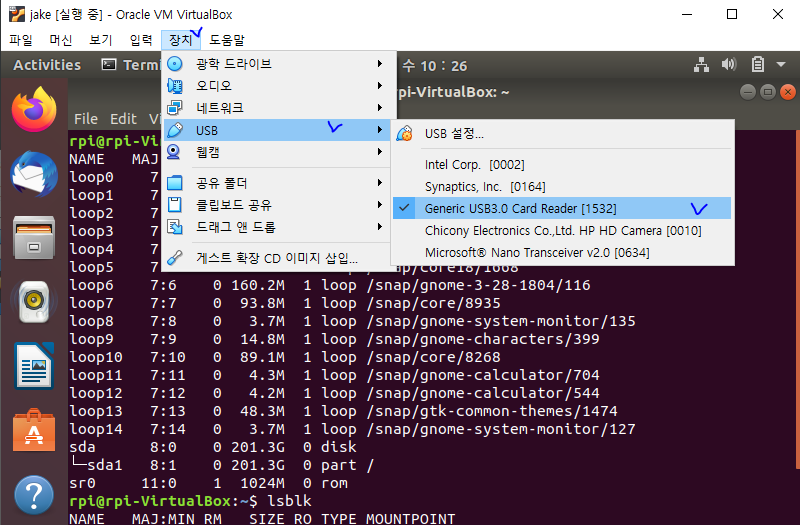Click the network adapters icon
The height and width of the screenshot is (525, 800).
pyautogui.click(x=174, y=108)
